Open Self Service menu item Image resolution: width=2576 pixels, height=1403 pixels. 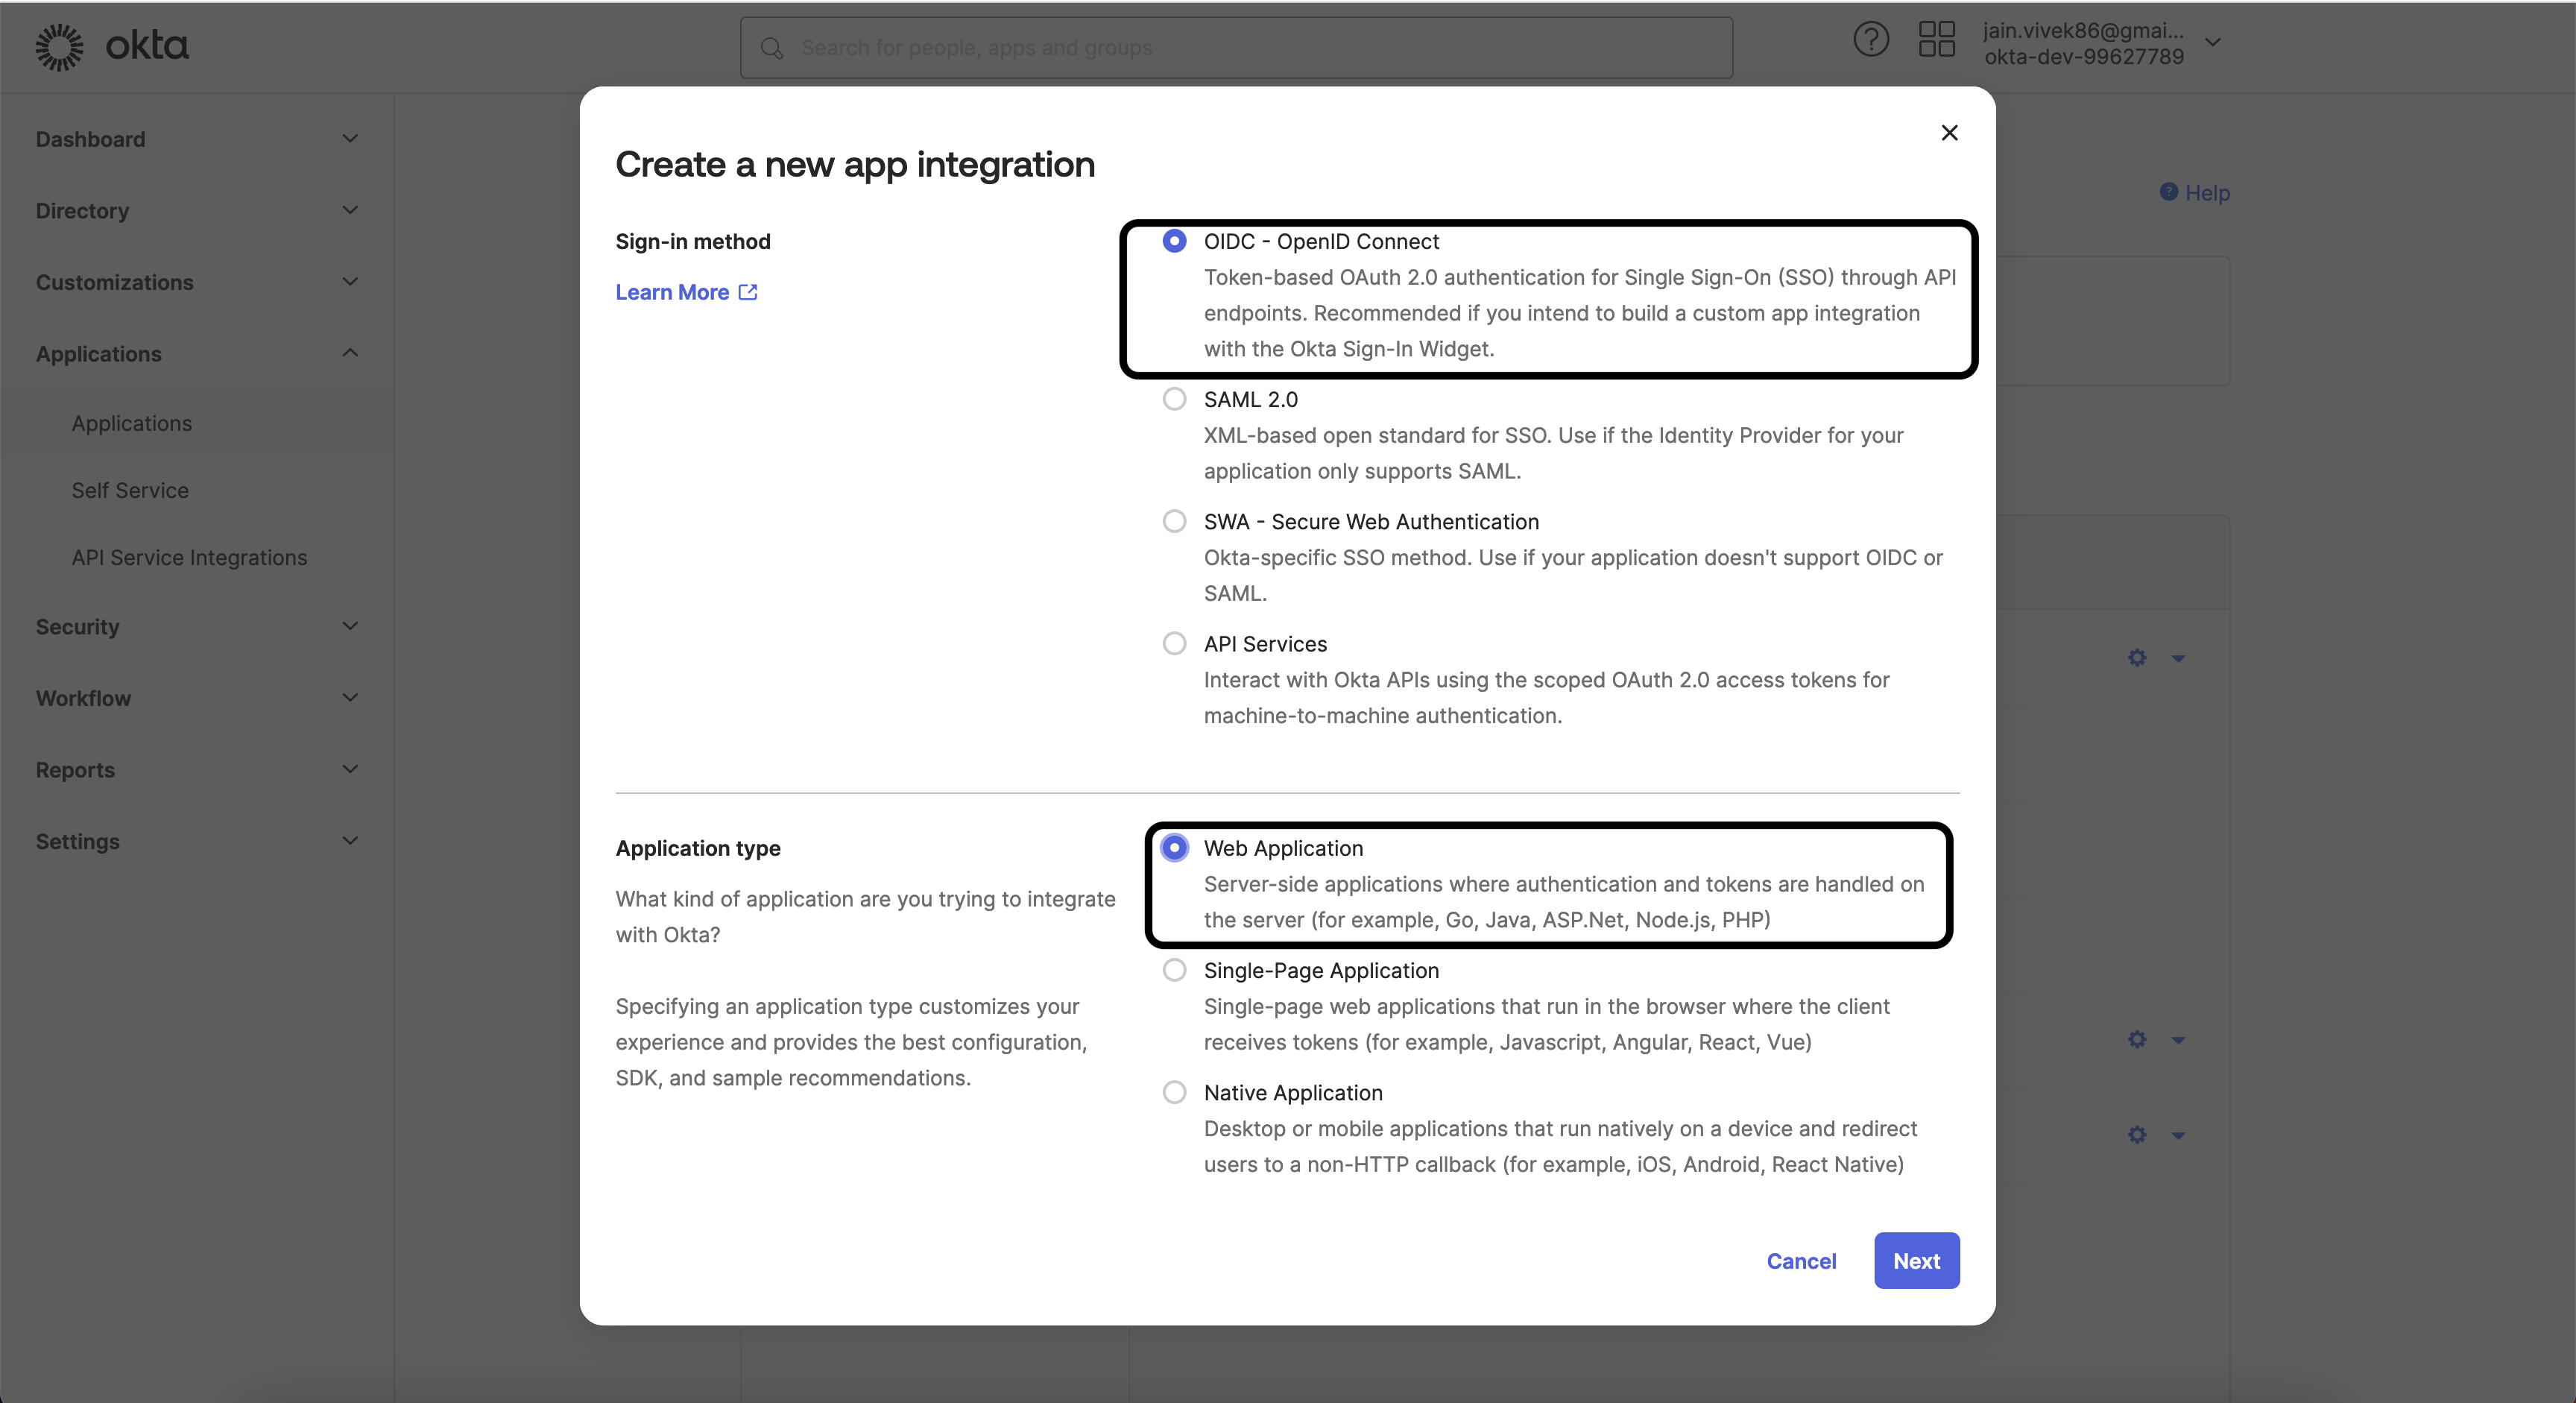pyautogui.click(x=130, y=490)
